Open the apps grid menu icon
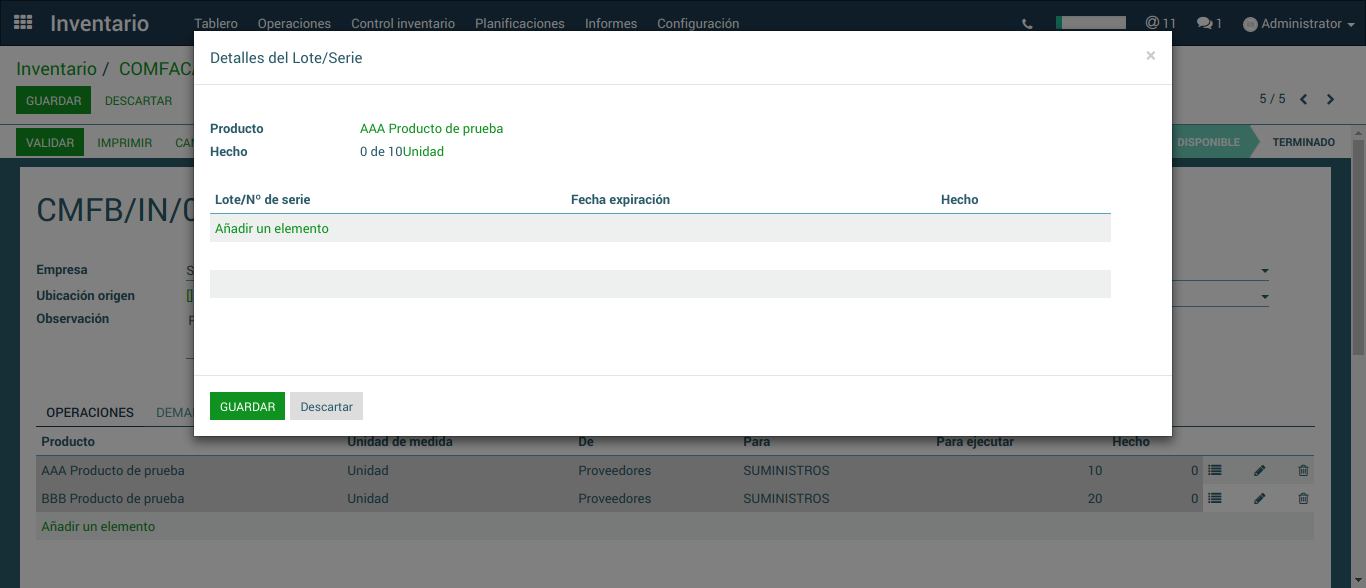Screen dimensions: 1366x588 click(x=23, y=23)
